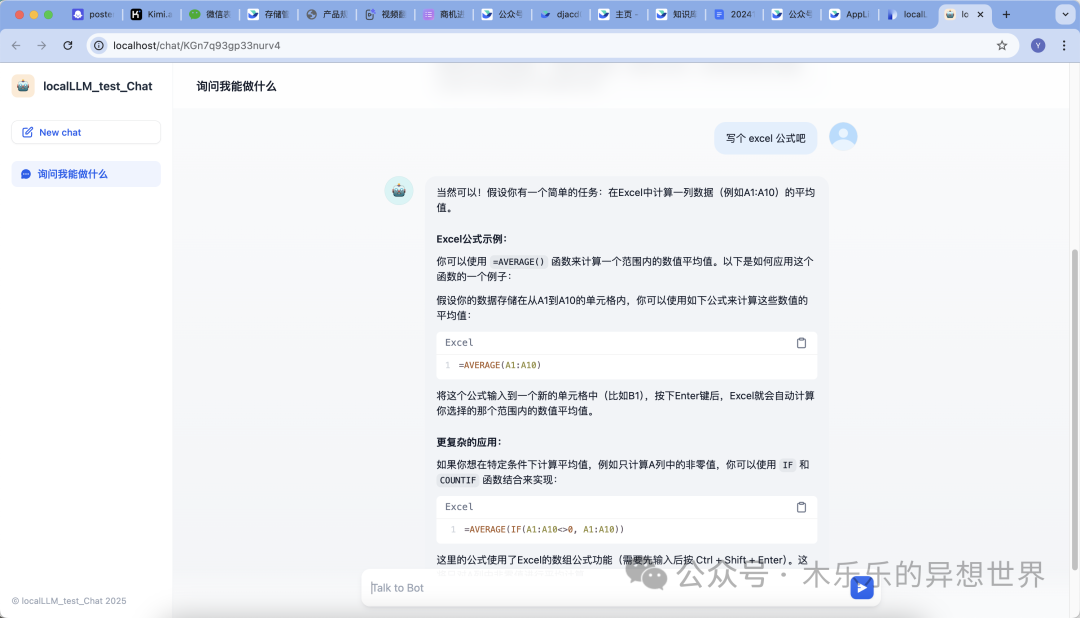1080x618 pixels.
Task: Open a new browser tab
Action: click(x=1006, y=15)
